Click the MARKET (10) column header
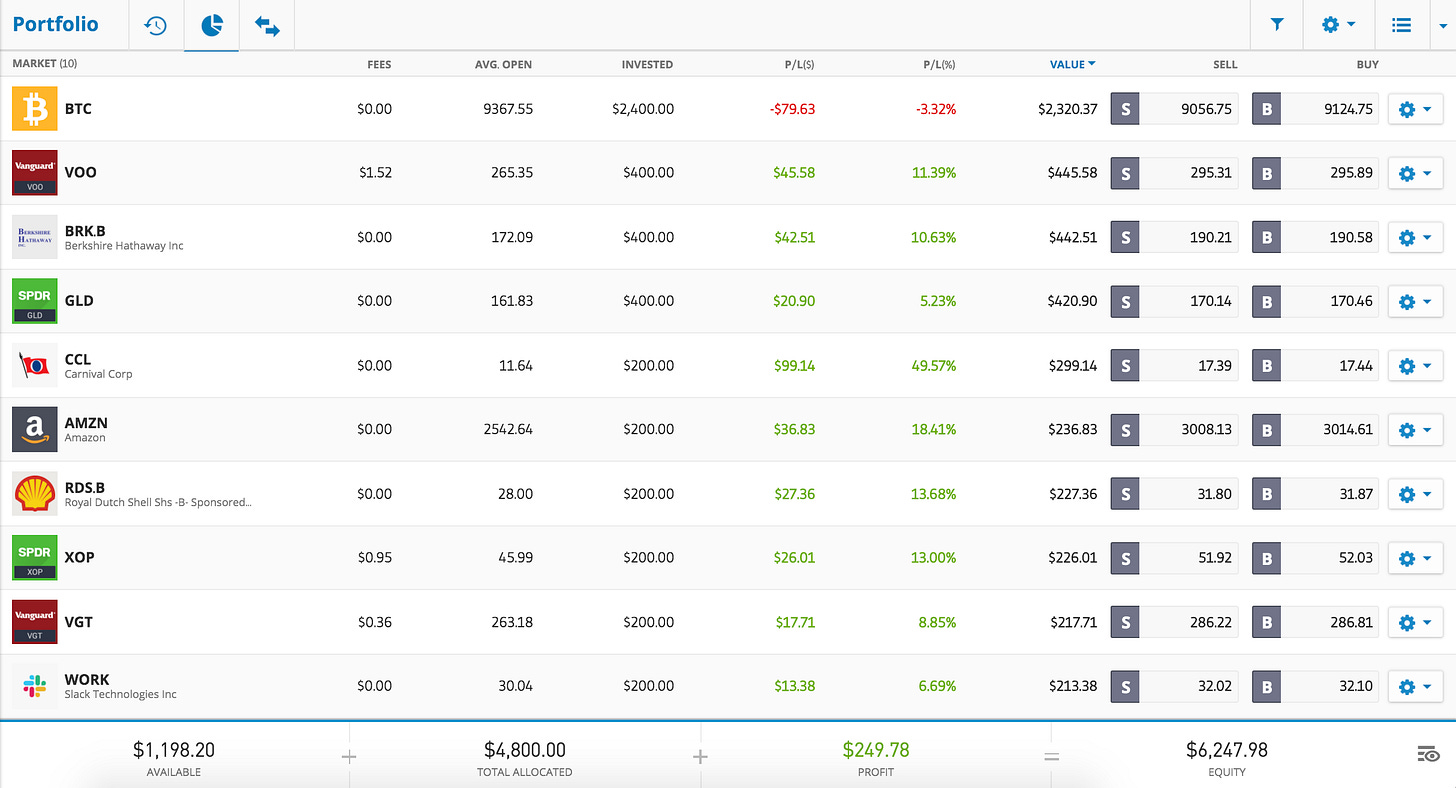 [44, 64]
